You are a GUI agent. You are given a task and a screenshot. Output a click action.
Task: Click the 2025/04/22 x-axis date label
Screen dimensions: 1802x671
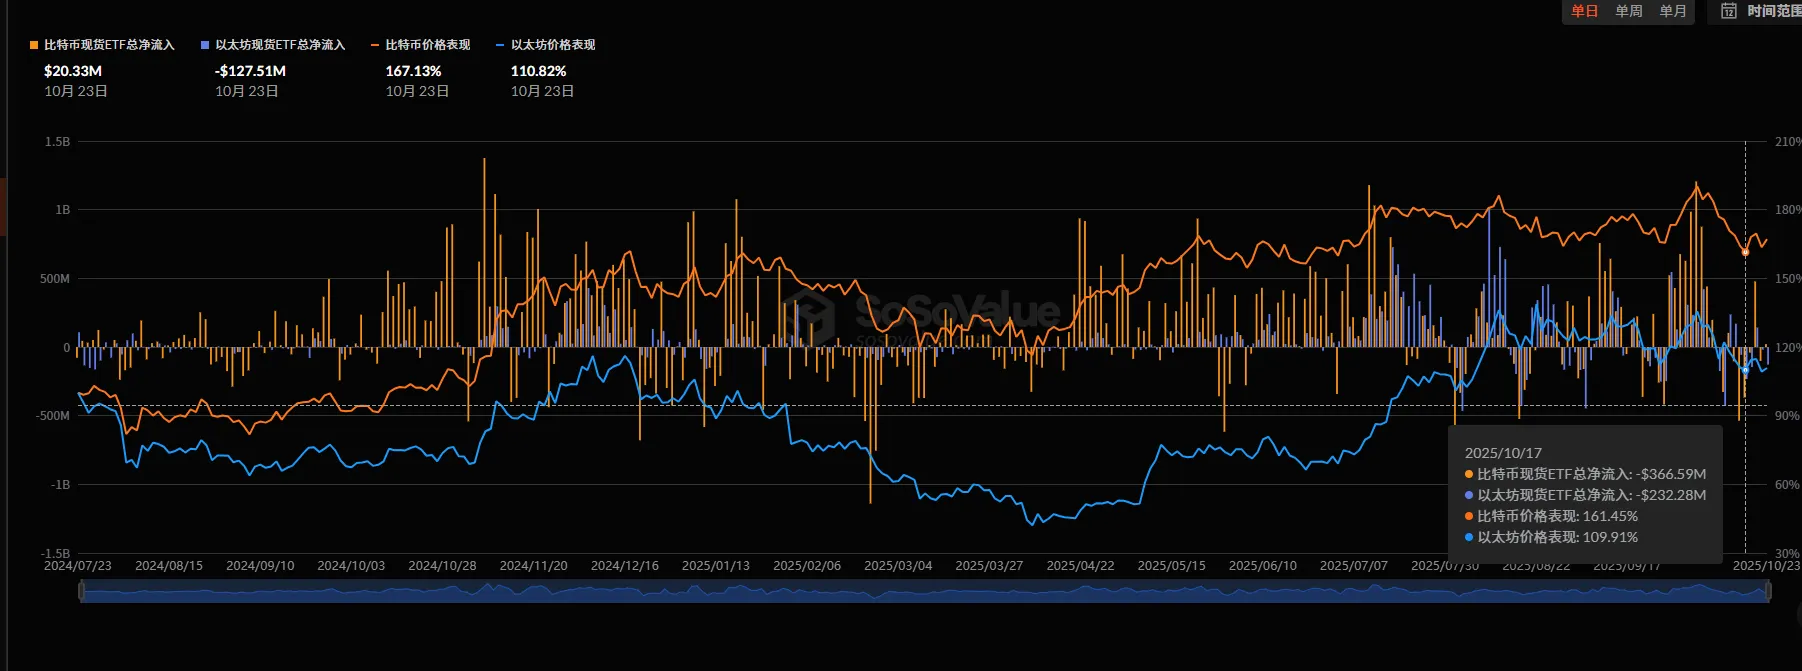(x=1080, y=566)
